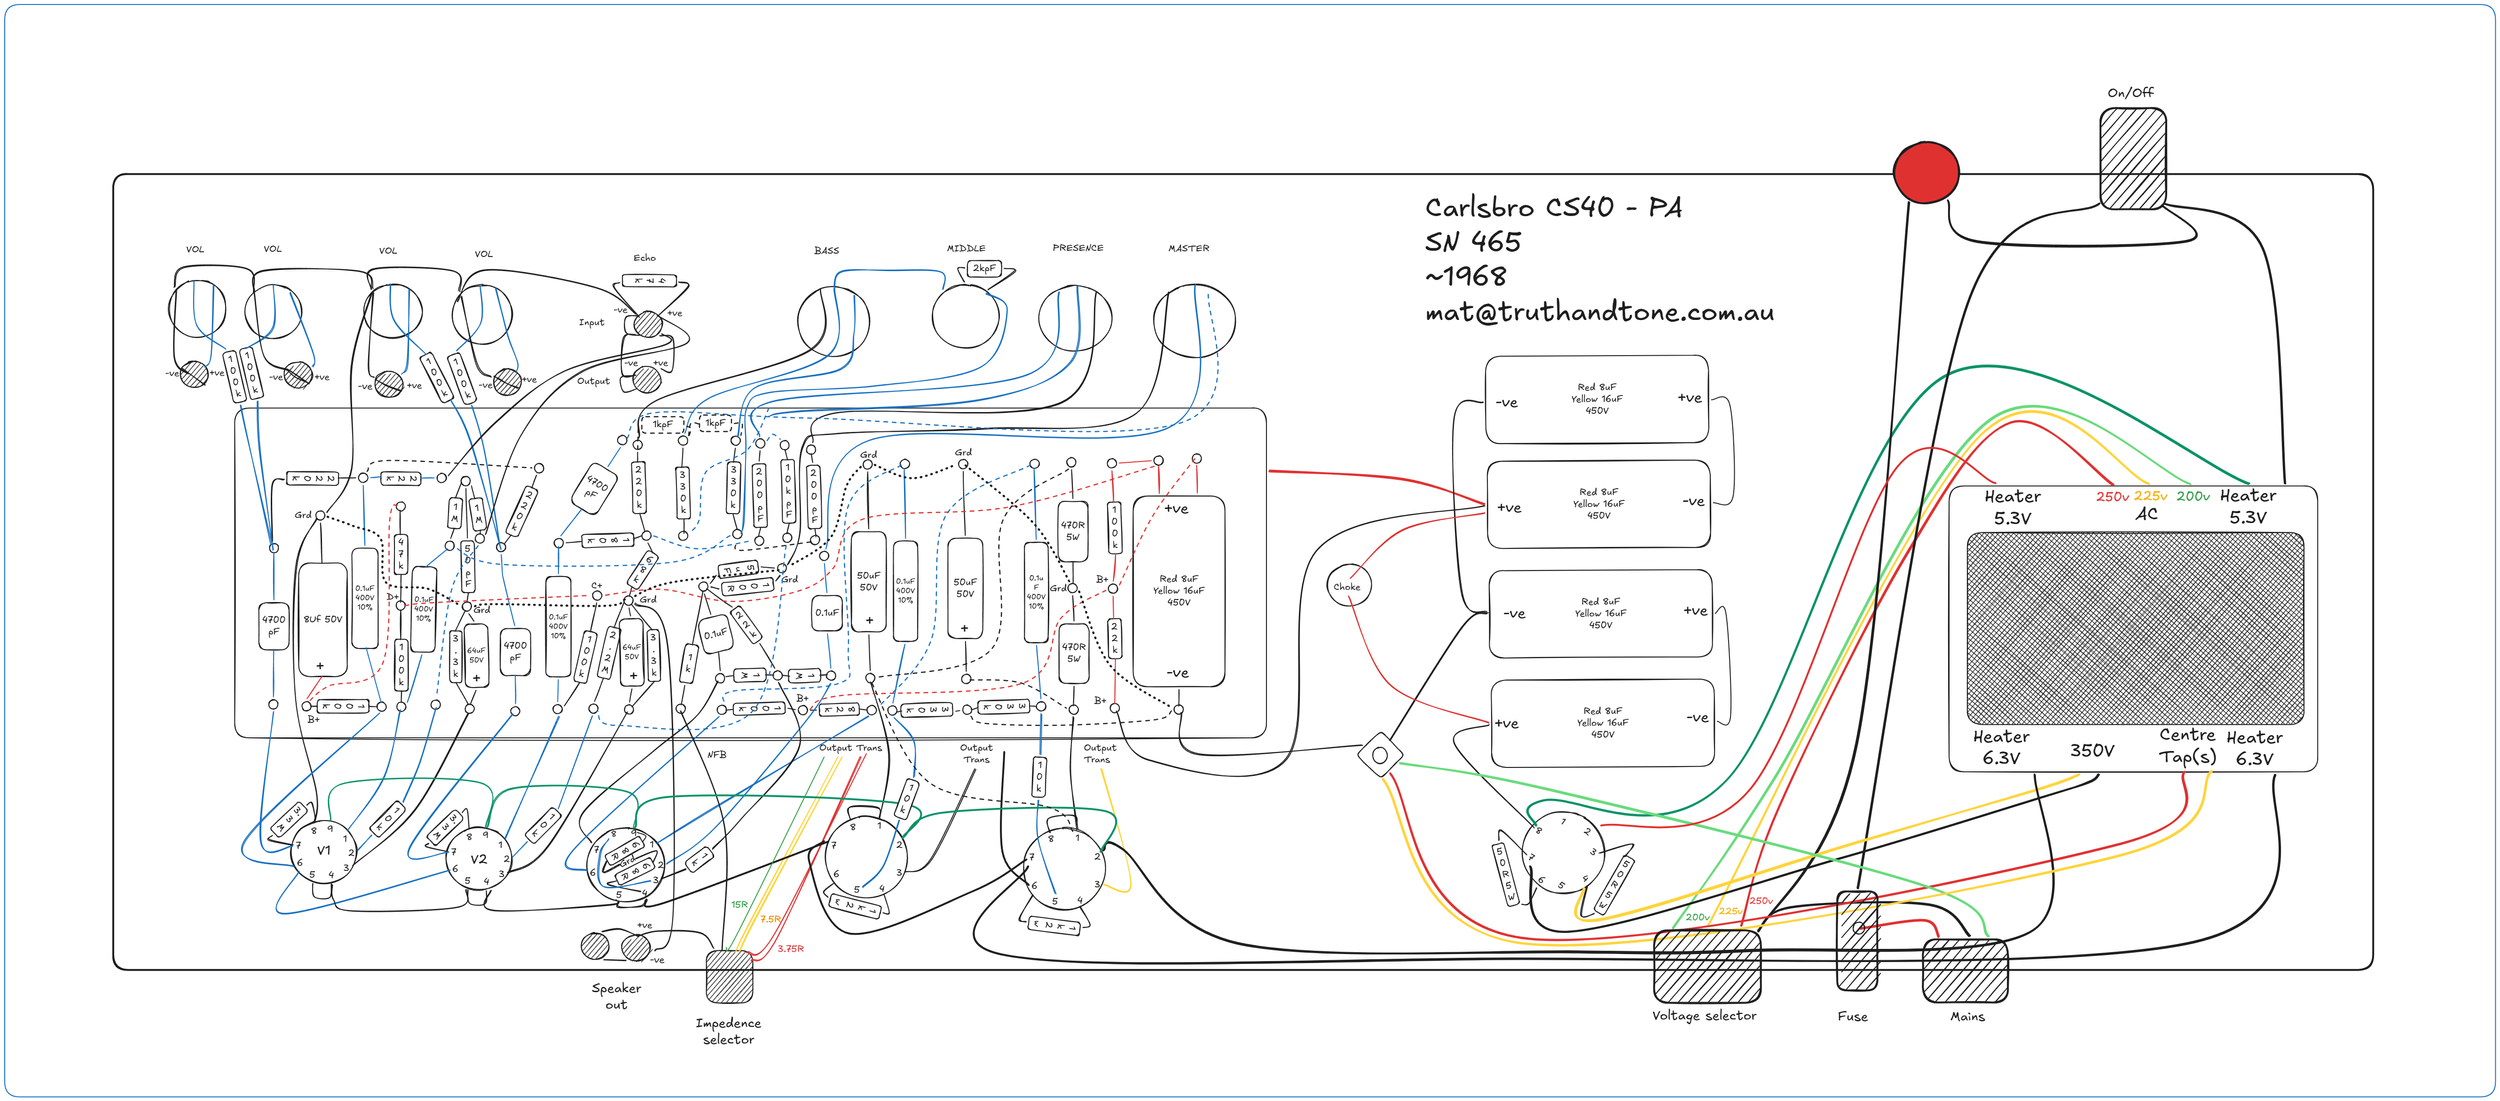This screenshot has width=2500, height=1101.
Task: Select the 2kpF capacitor above MIDDLE
Action: pyautogui.click(x=984, y=268)
